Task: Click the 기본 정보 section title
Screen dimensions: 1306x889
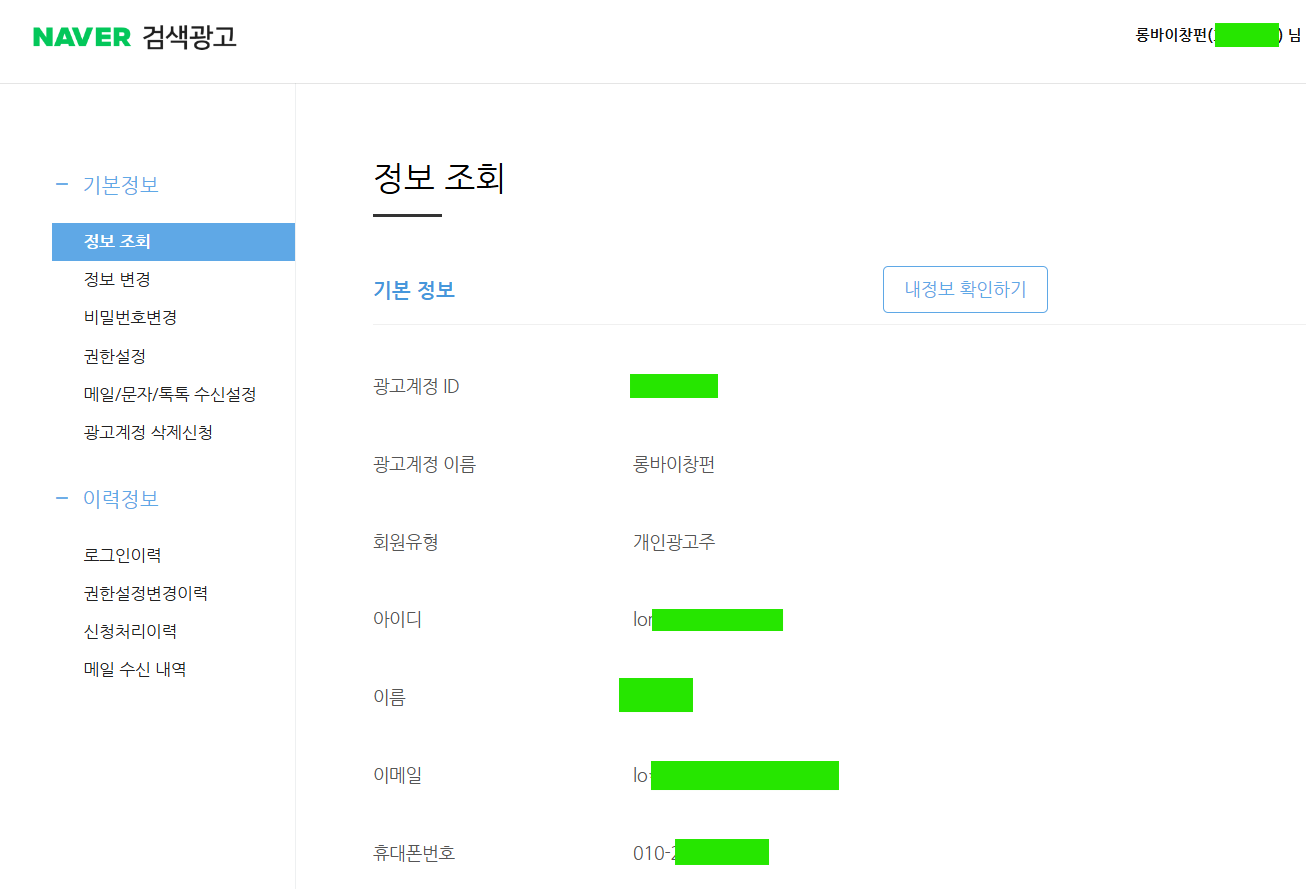Action: click(414, 290)
